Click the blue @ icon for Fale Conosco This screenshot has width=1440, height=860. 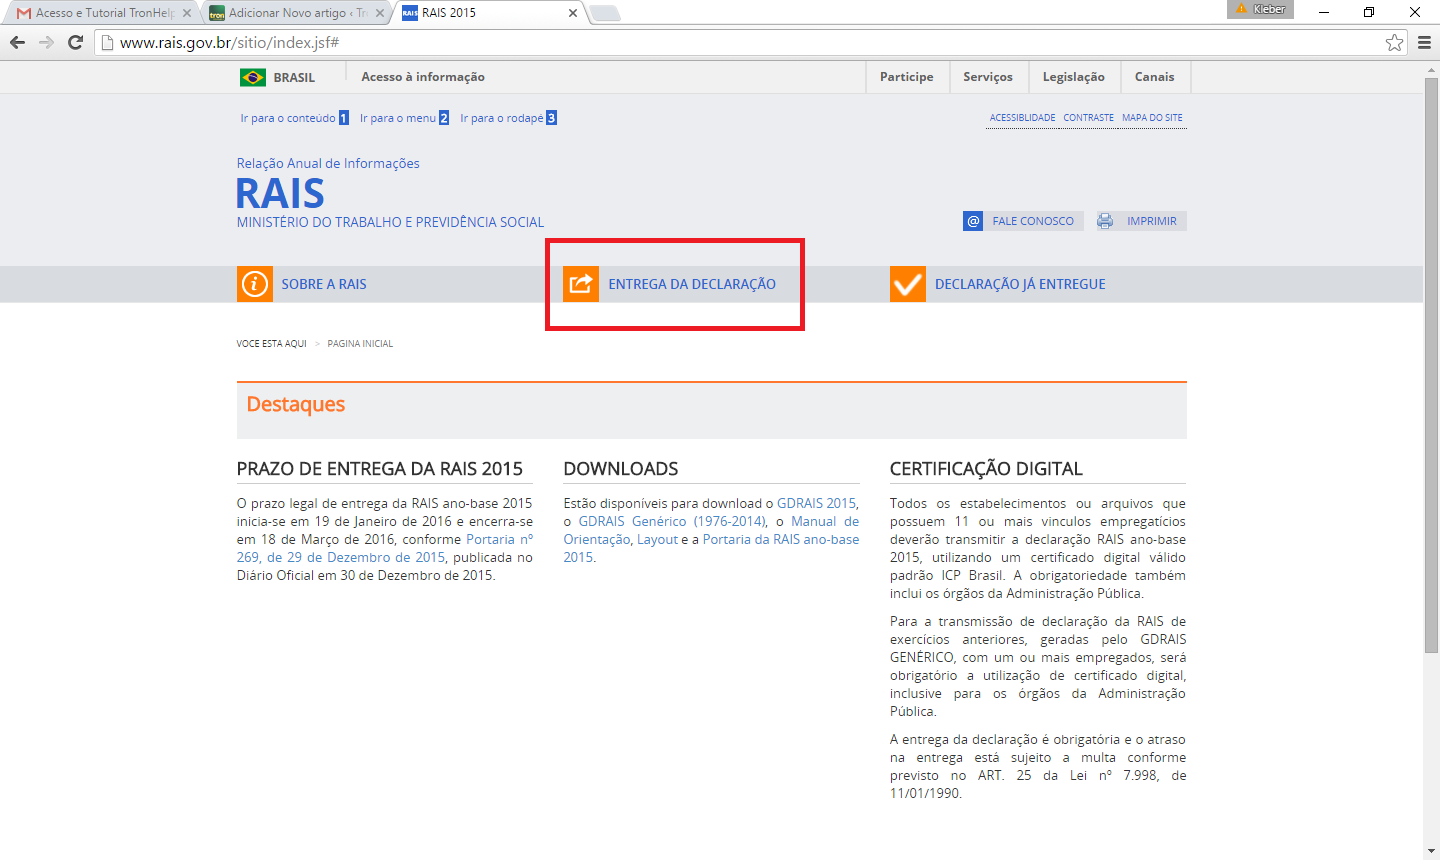(973, 221)
